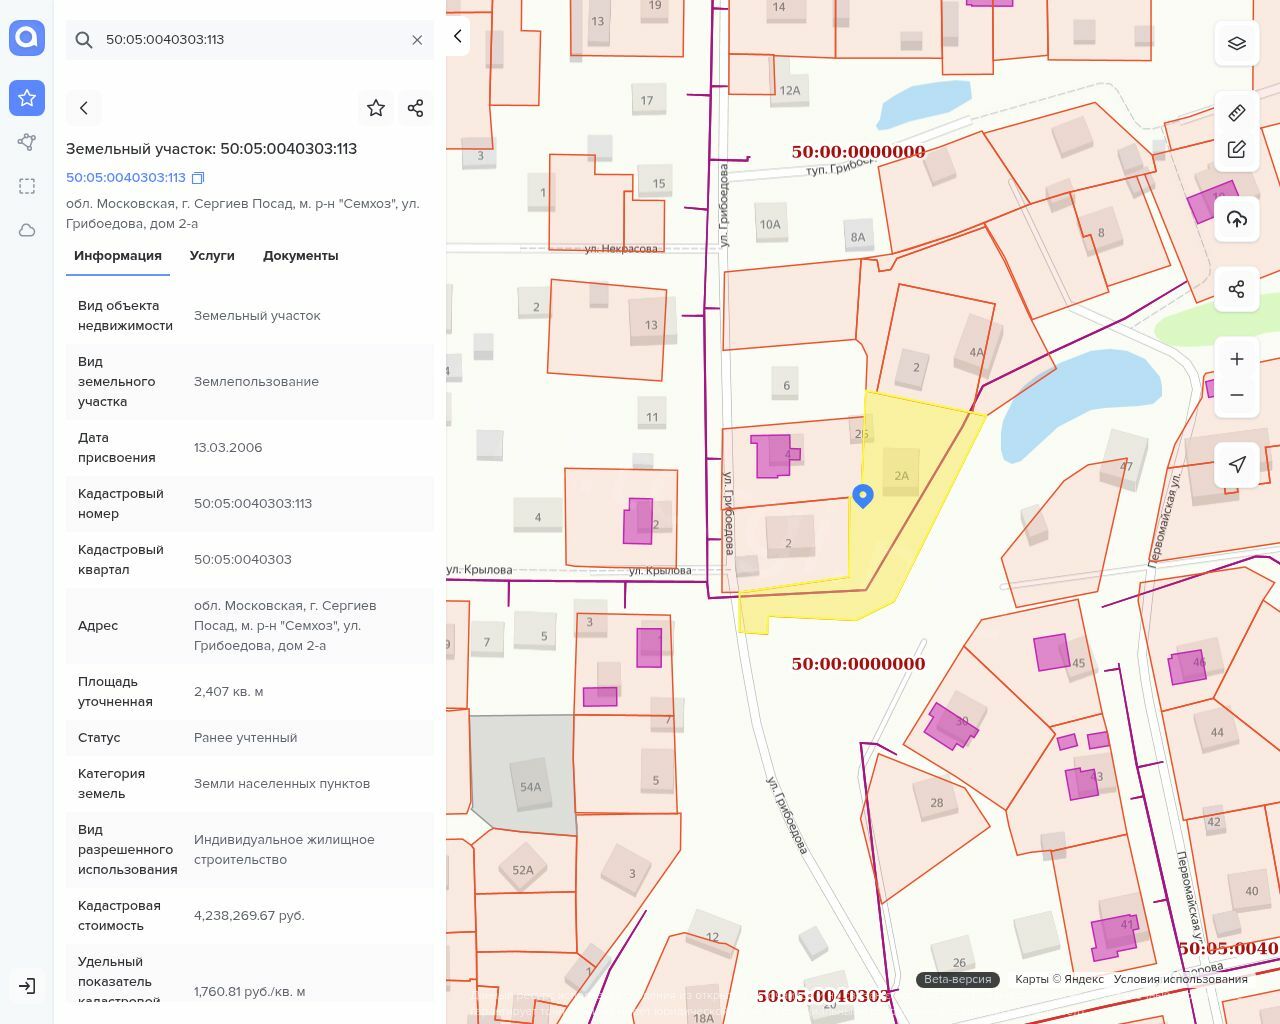This screenshot has width=1280, height=1024.
Task: Add parcel to favorites with star
Action: click(x=376, y=108)
